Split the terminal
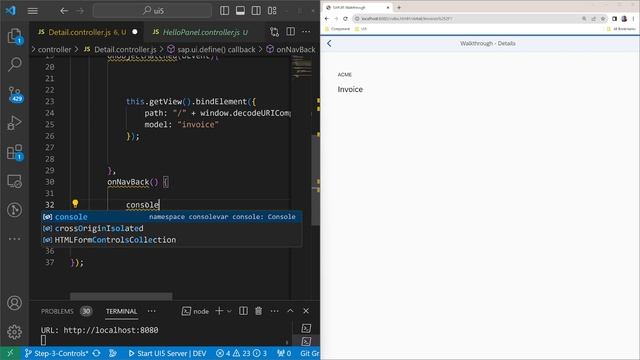This screenshot has width=640, height=360. click(243, 311)
